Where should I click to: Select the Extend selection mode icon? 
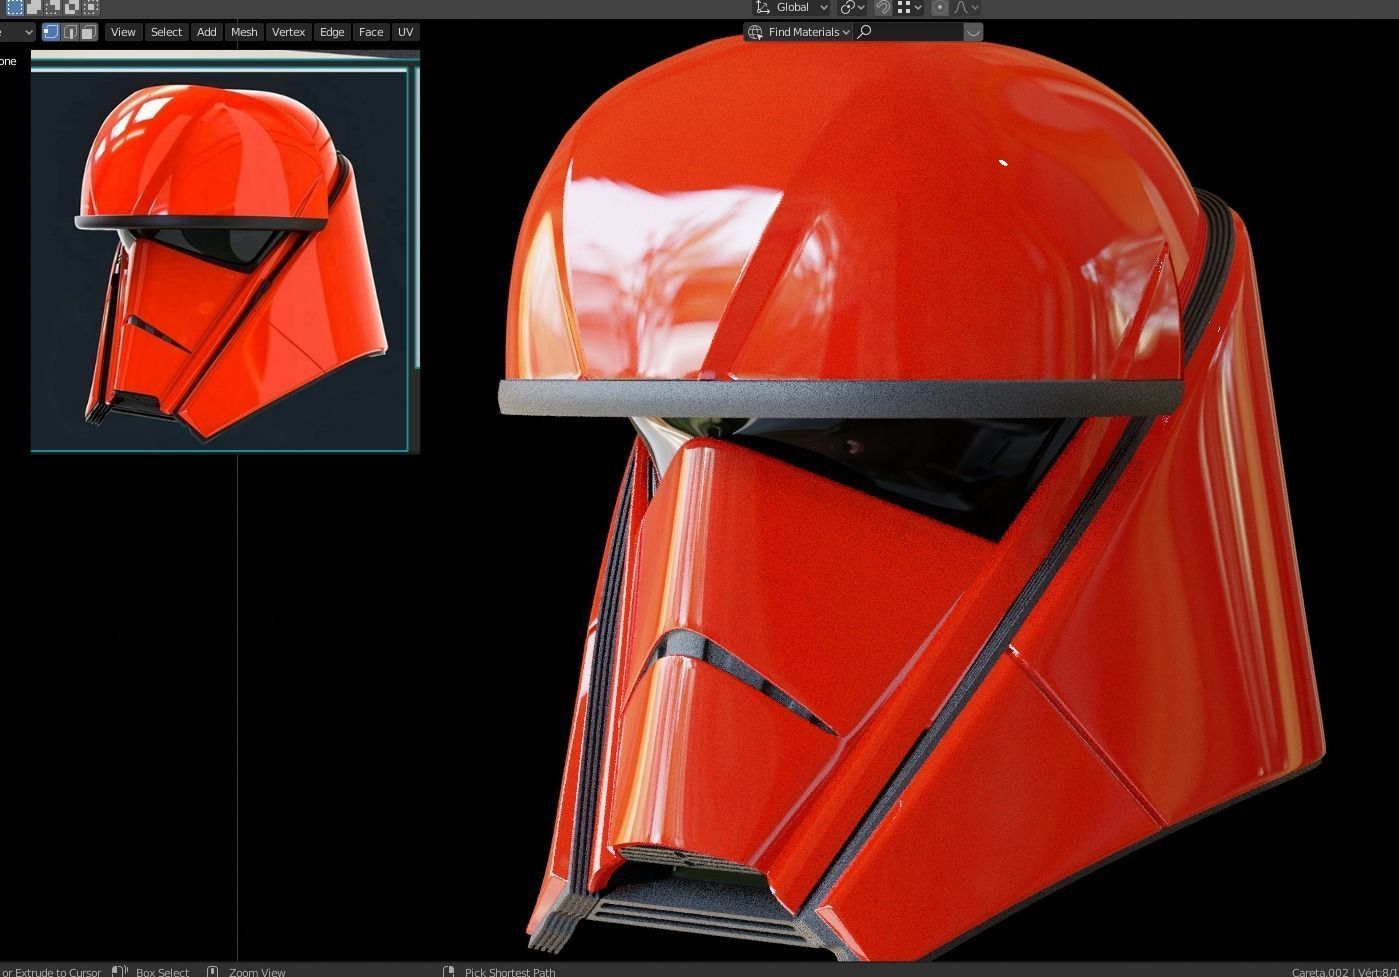click(x=34, y=7)
